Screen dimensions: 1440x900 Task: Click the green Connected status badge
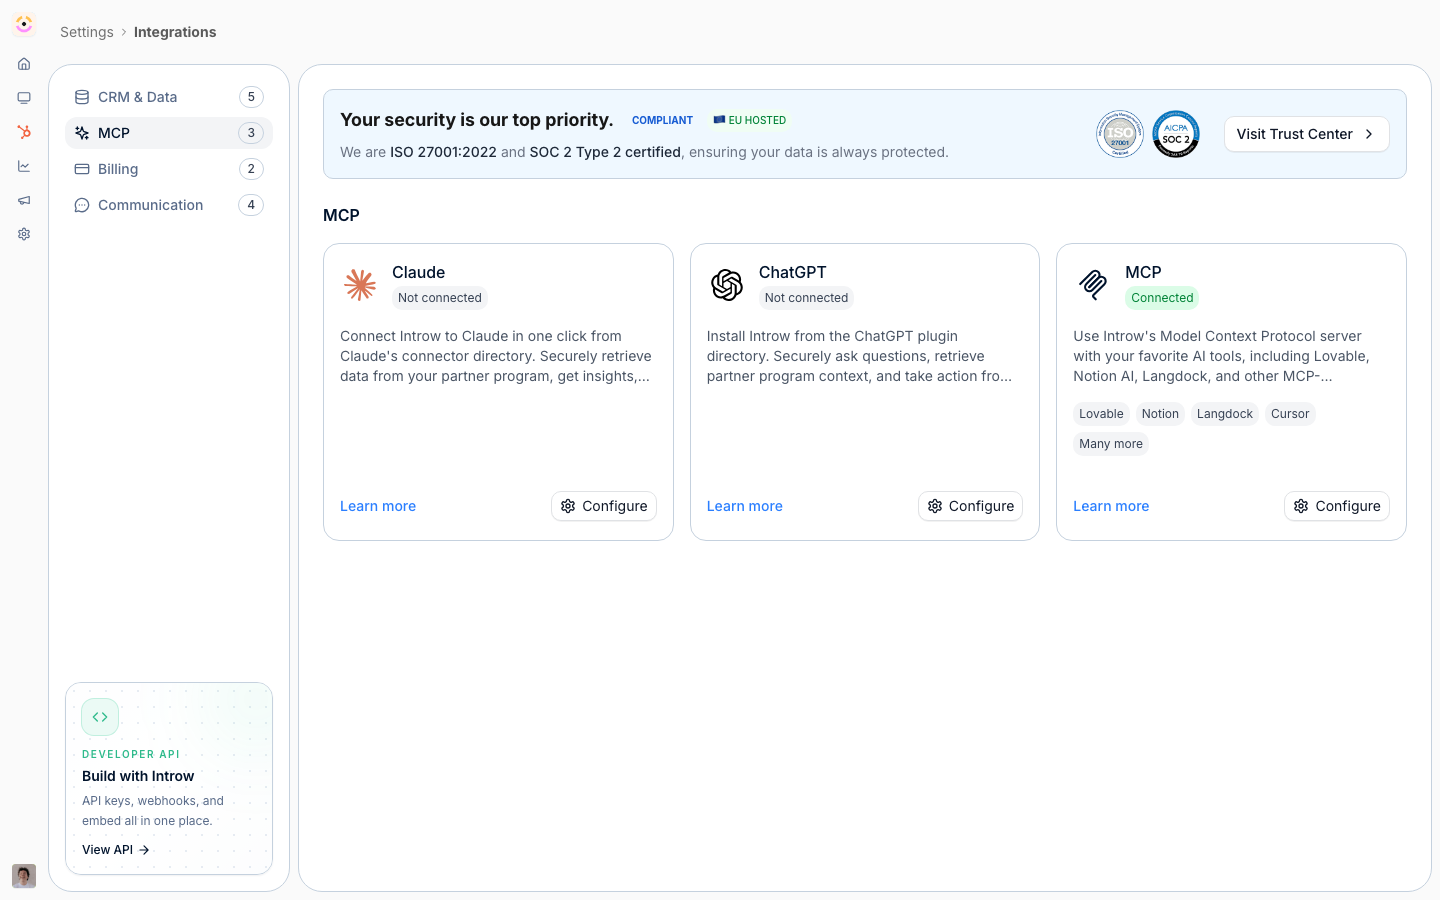pyautogui.click(x=1162, y=298)
